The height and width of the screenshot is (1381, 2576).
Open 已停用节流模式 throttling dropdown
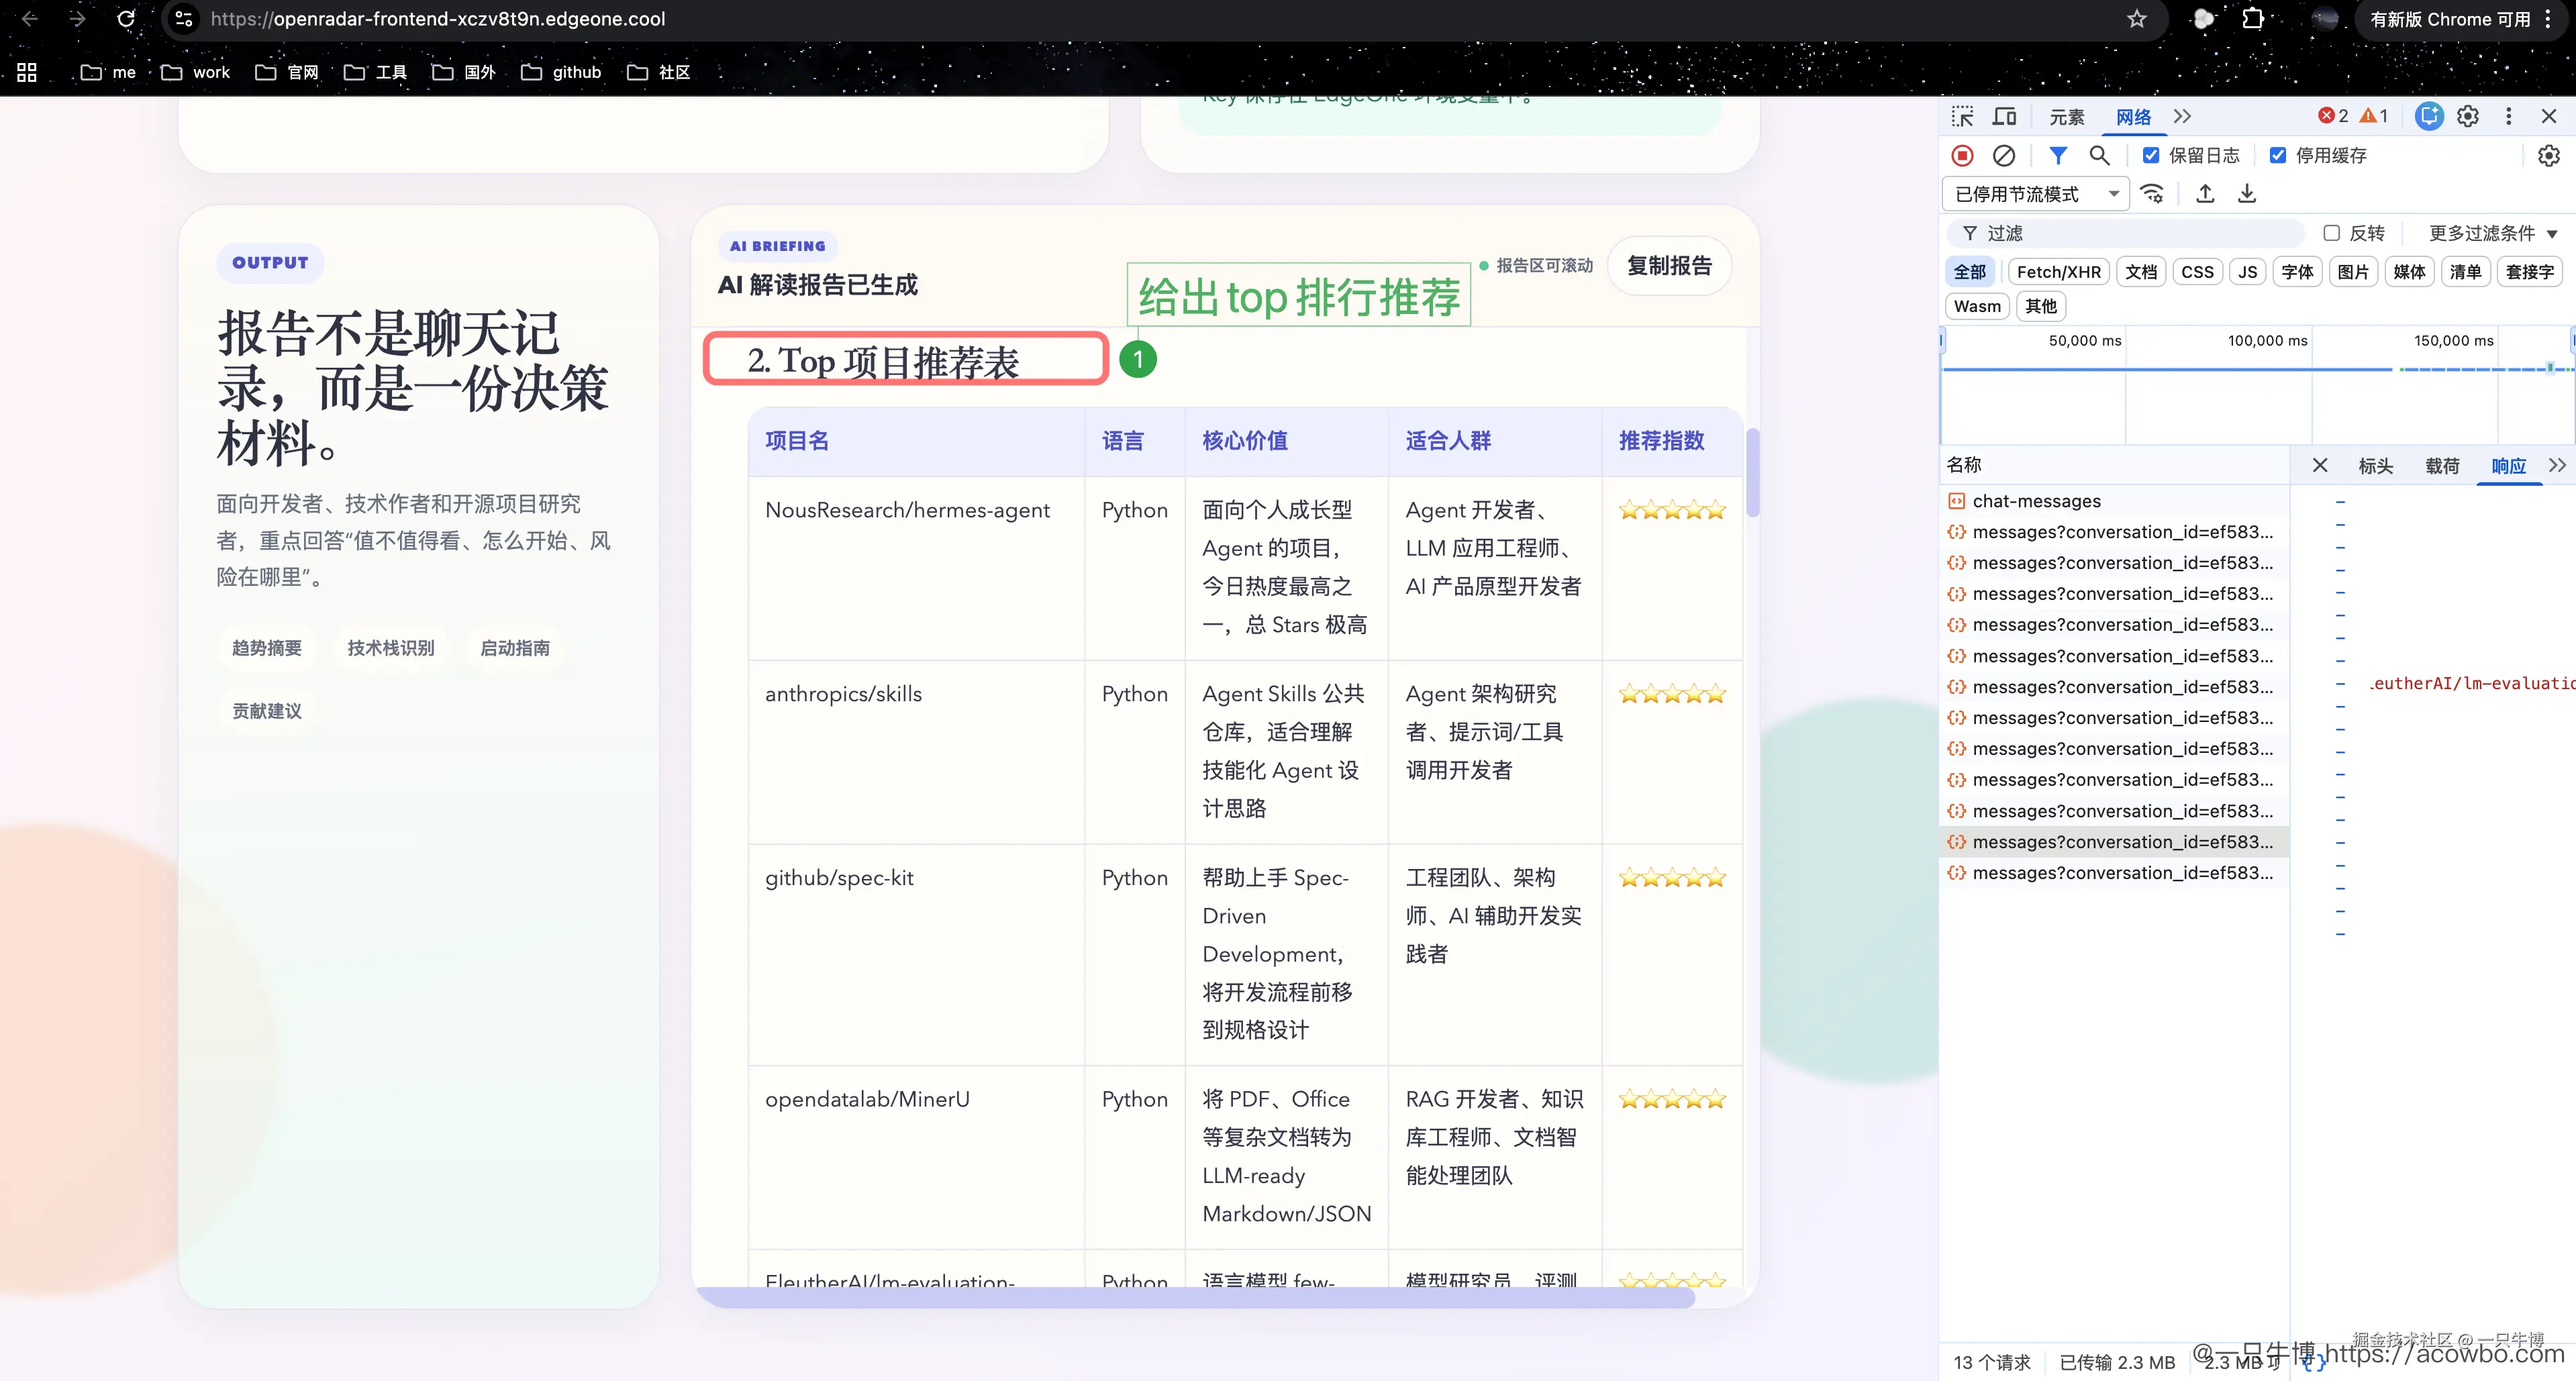click(2035, 194)
